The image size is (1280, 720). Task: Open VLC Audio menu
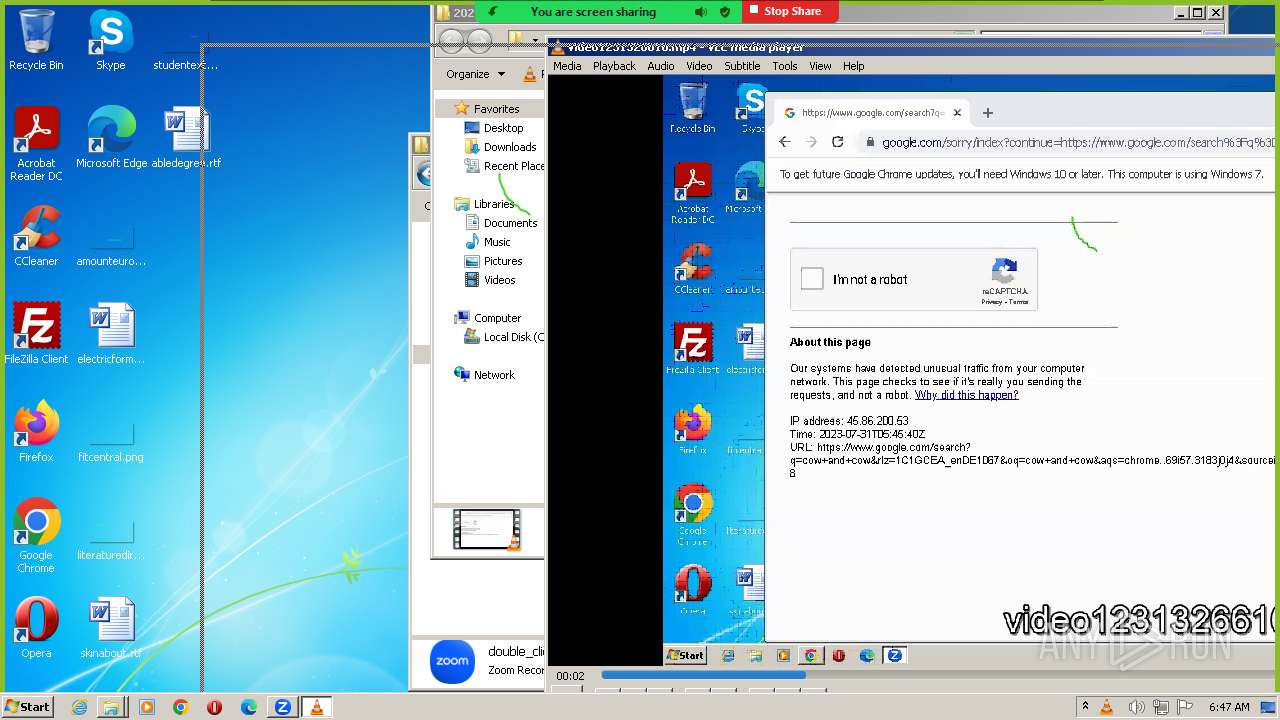(x=661, y=66)
